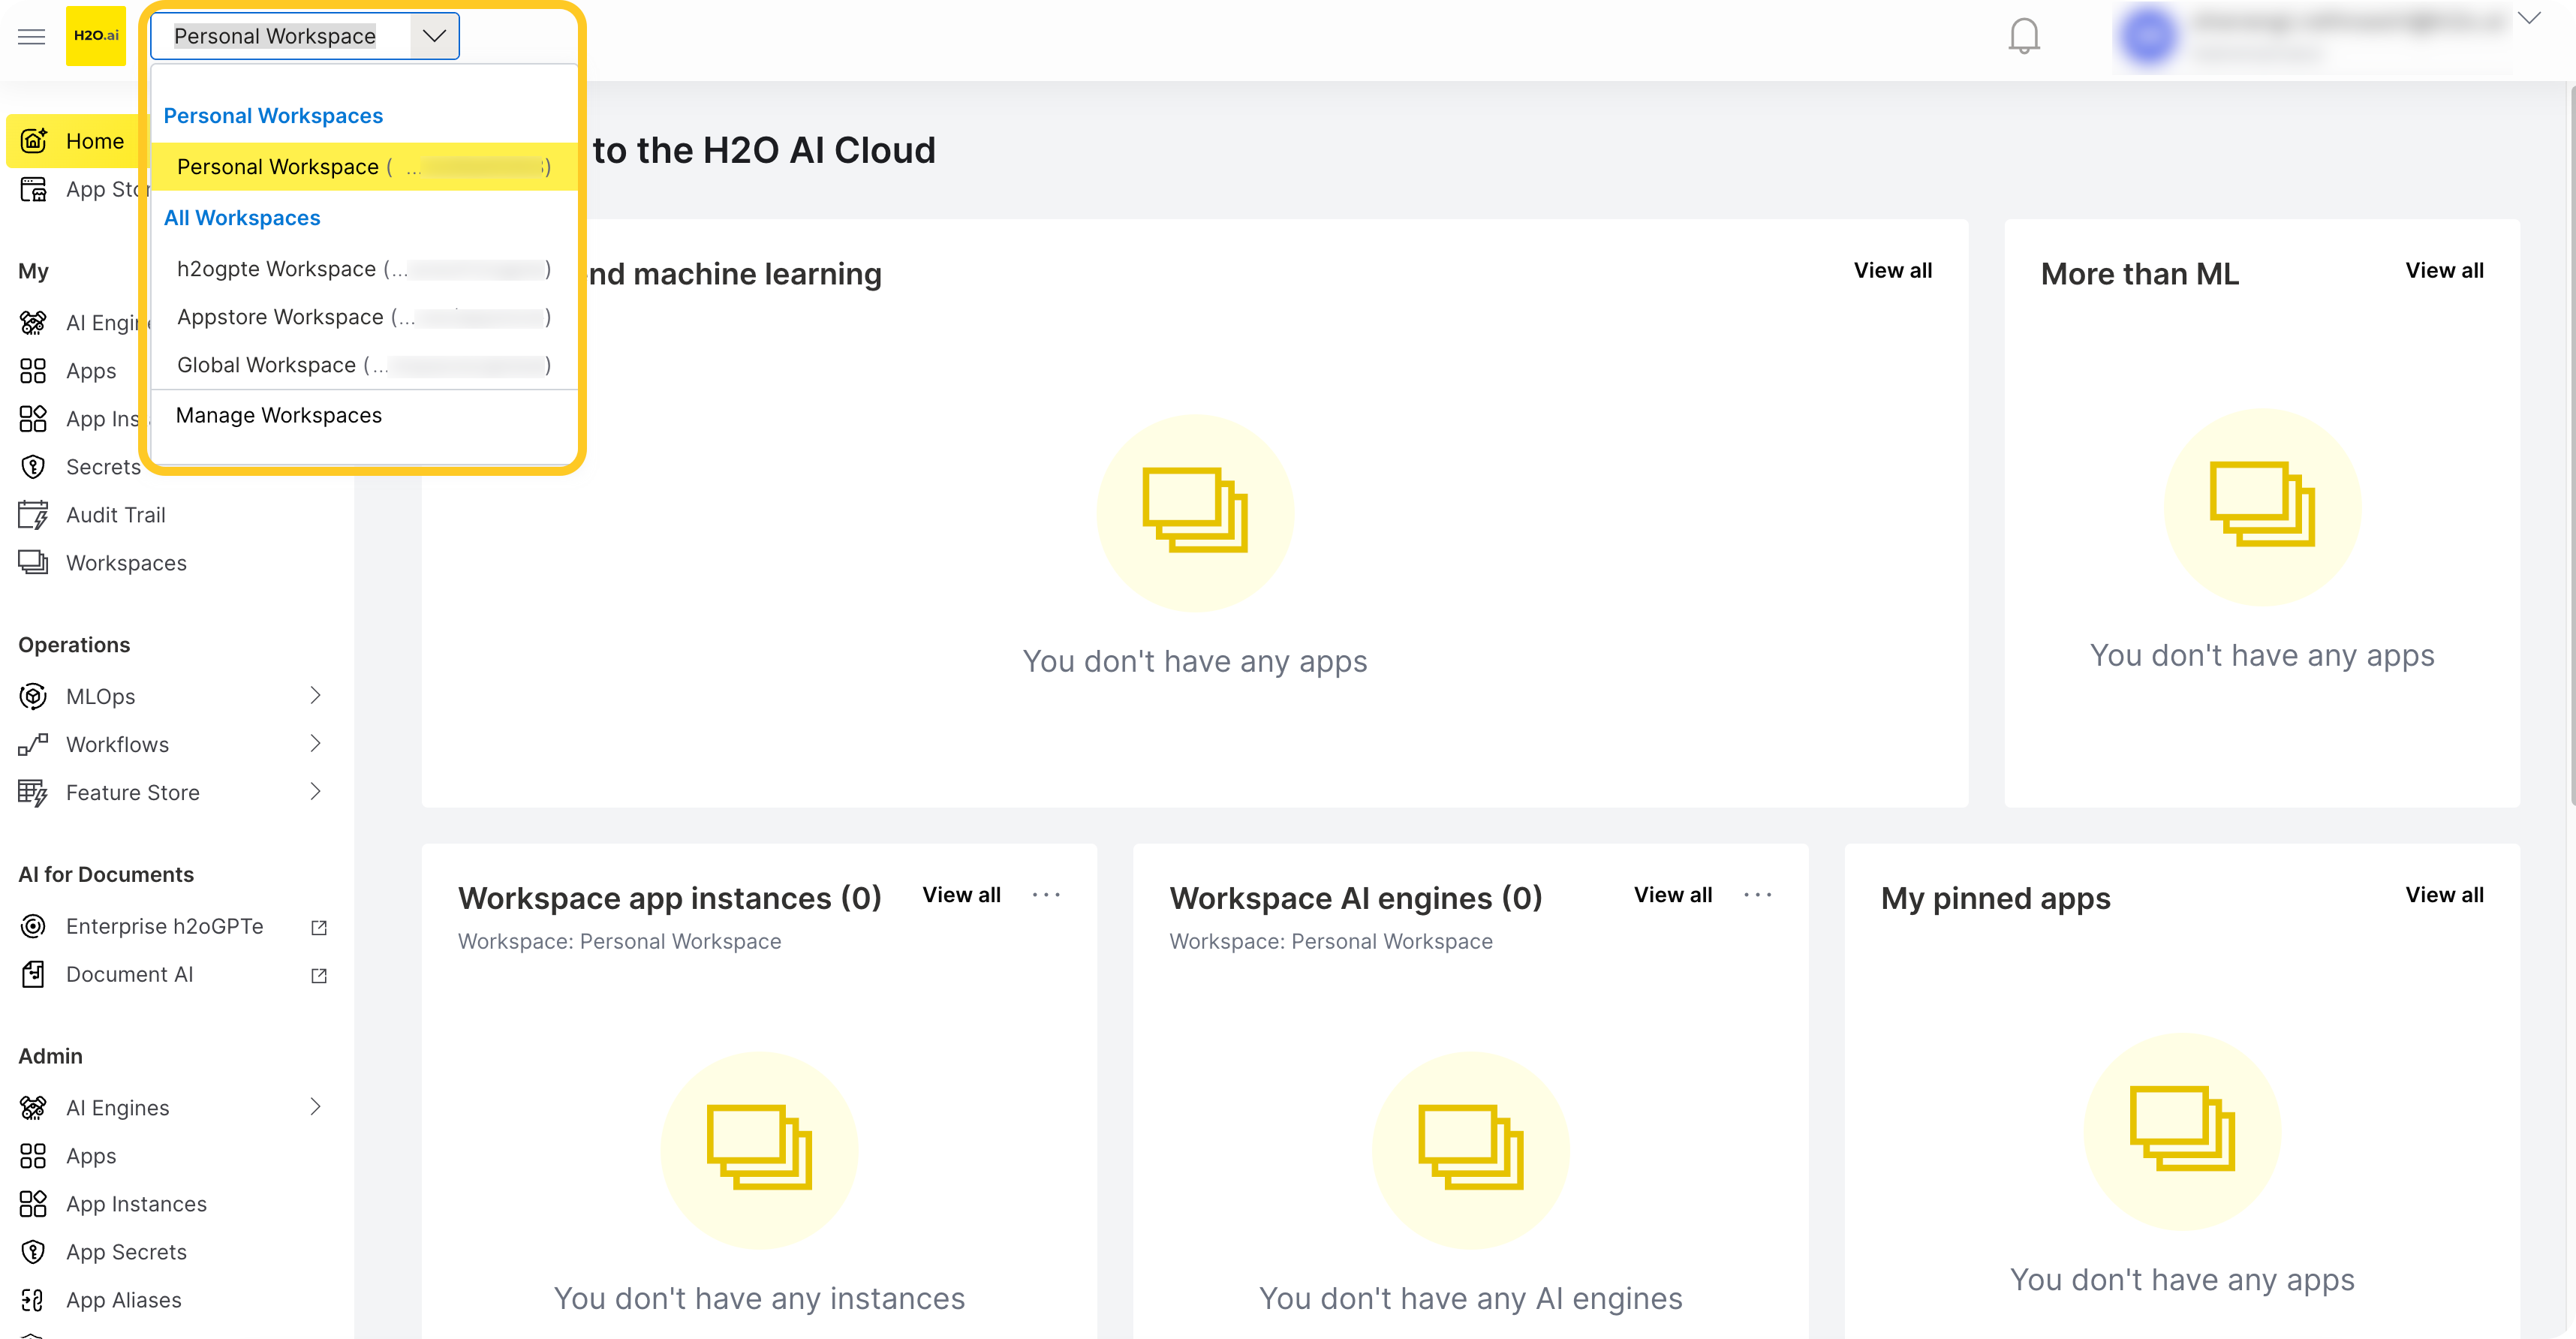Open more options for Workspace app instances

tap(1046, 895)
